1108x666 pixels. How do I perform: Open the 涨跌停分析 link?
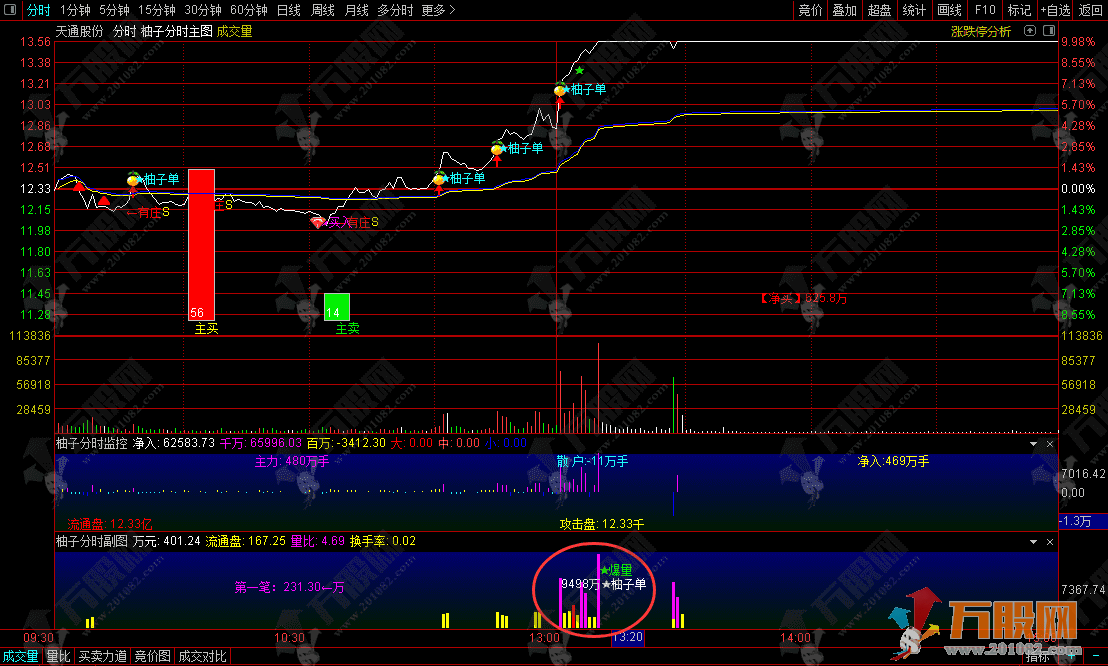(x=980, y=31)
